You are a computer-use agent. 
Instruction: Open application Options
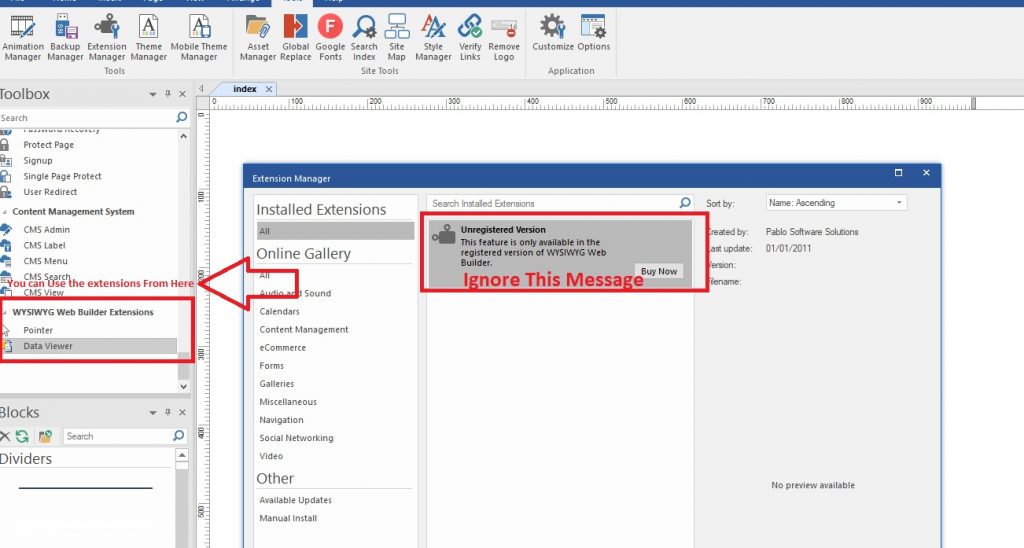pyautogui.click(x=594, y=33)
